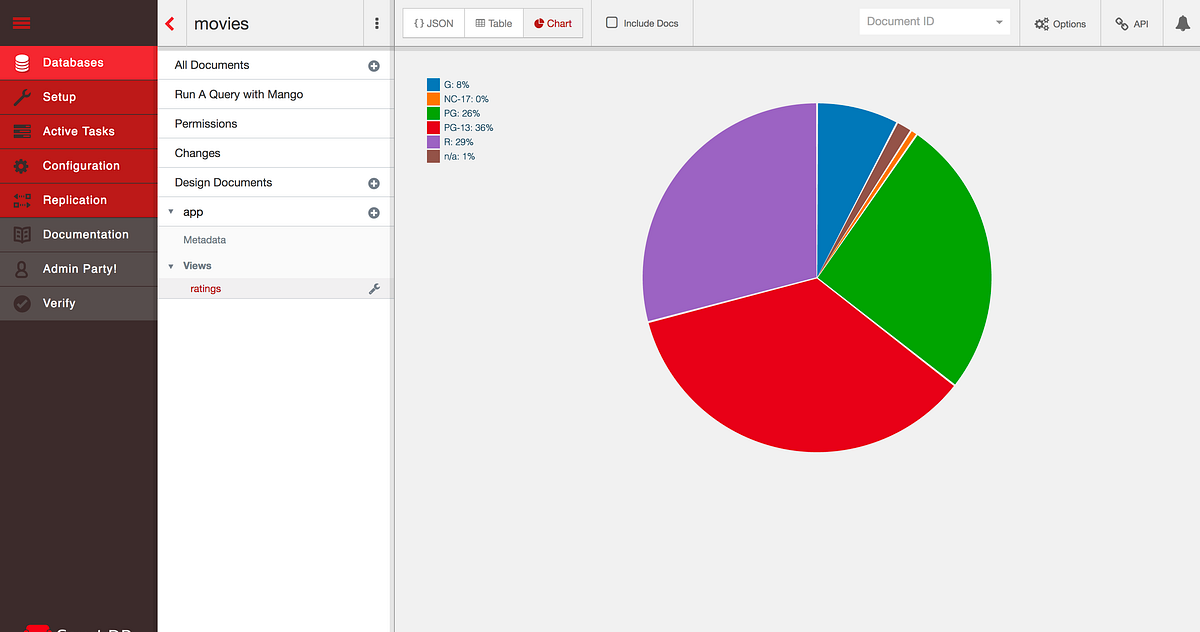1200x632 pixels.
Task: Switch to the JSON view tab
Action: click(432, 23)
